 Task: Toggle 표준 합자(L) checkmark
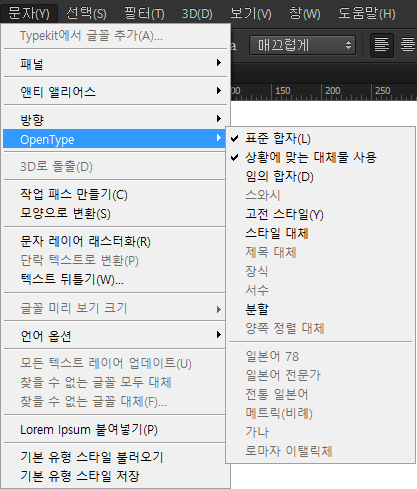click(x=320, y=138)
